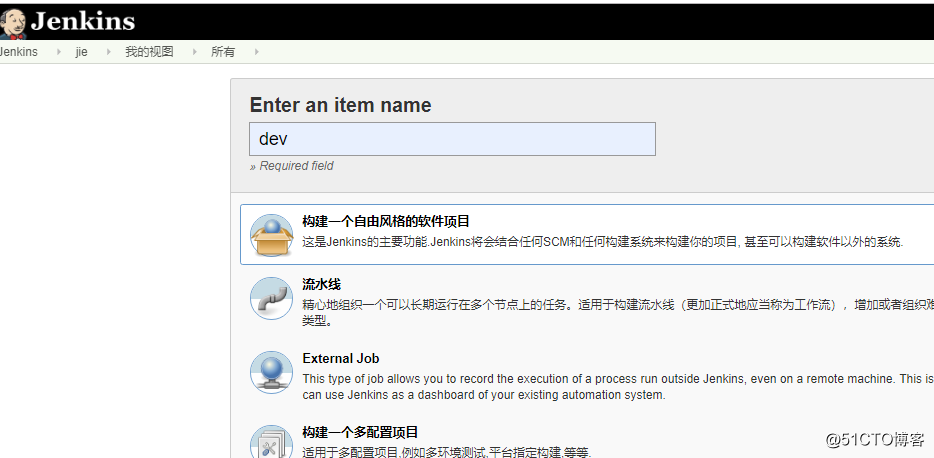Image resolution: width=934 pixels, height=458 pixels.
Task: Expand the arrow after 我的视图 breadcrumb
Action: [x=195, y=52]
